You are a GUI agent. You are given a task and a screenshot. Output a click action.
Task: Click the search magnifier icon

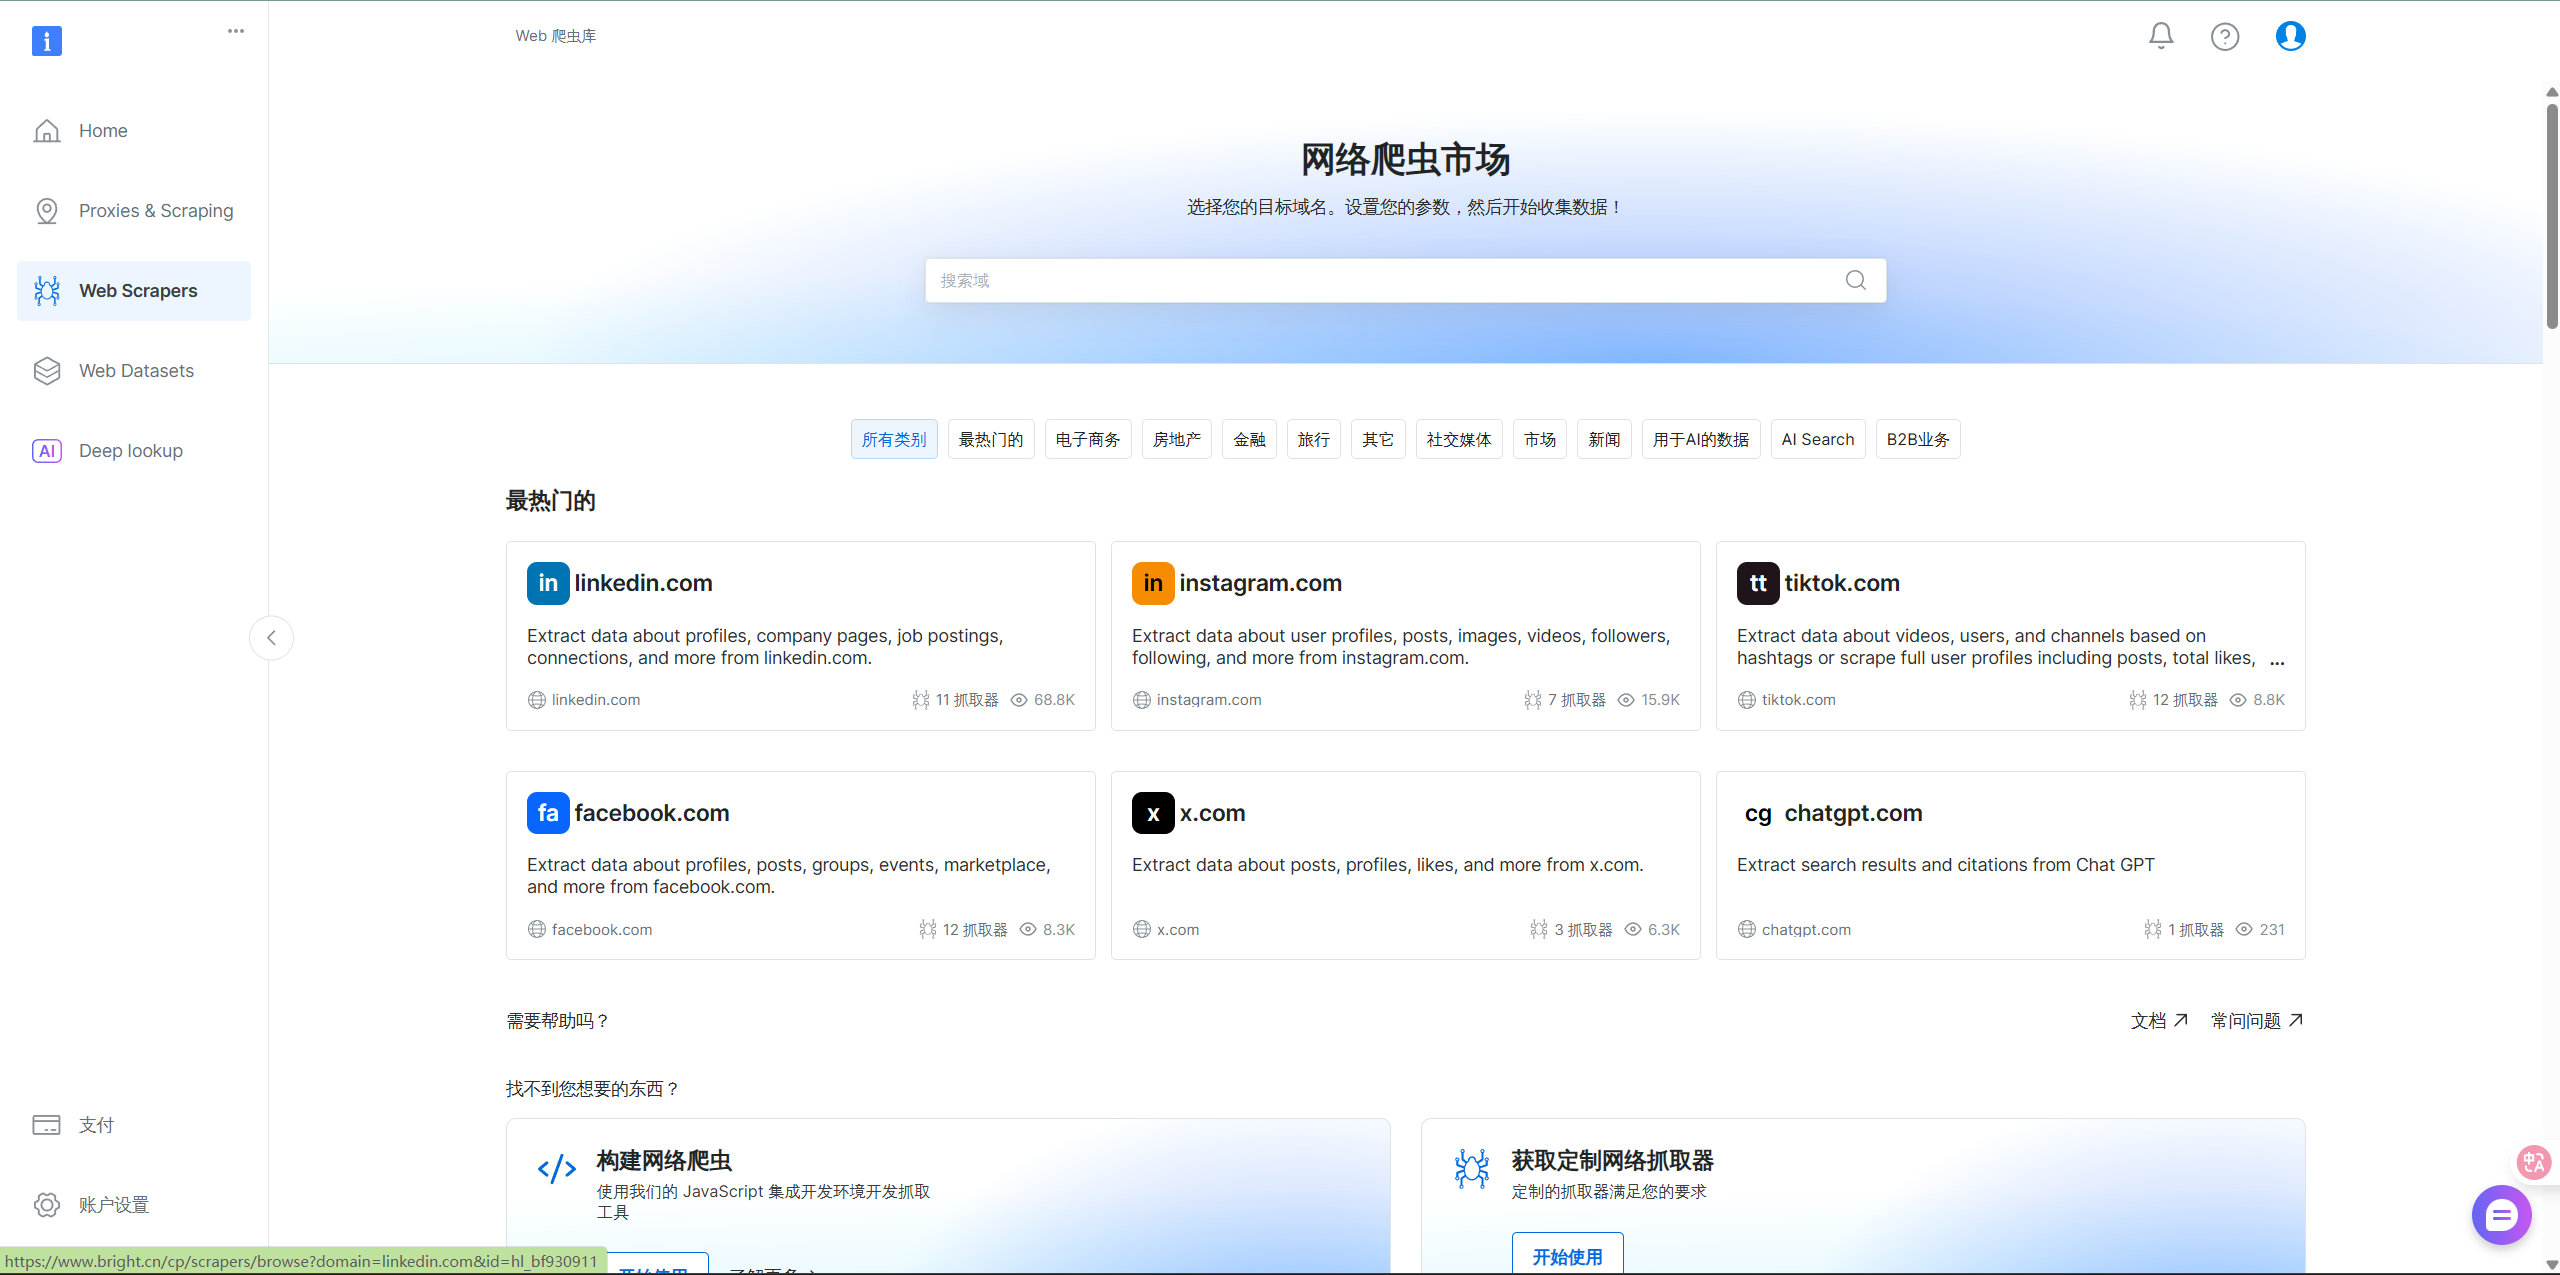(1855, 280)
